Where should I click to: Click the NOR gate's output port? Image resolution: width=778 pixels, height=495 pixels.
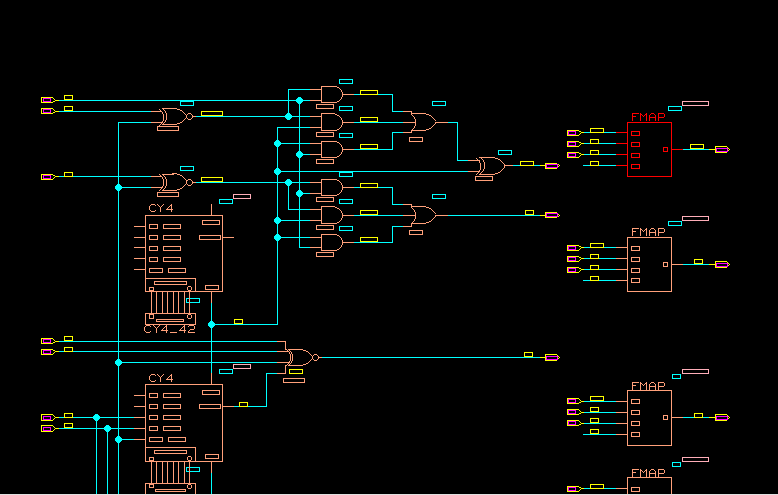click(x=551, y=357)
